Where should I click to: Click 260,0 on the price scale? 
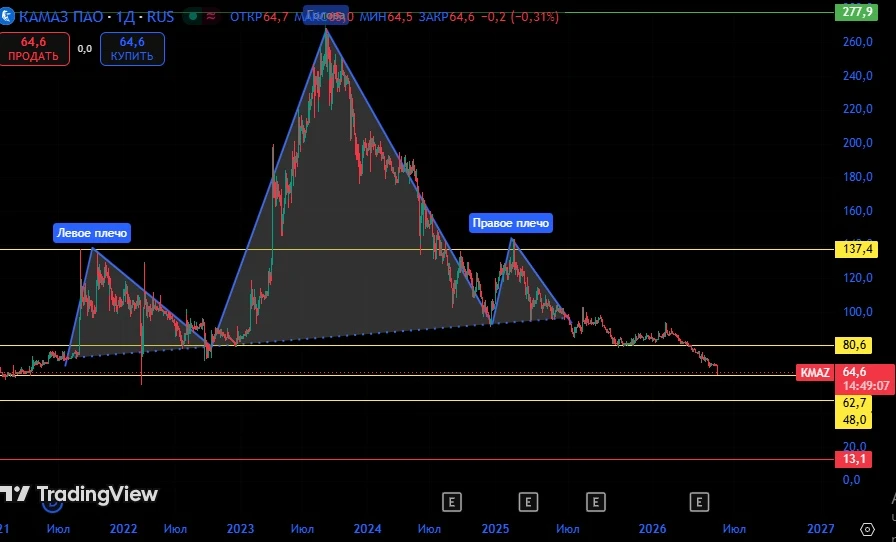pos(858,42)
